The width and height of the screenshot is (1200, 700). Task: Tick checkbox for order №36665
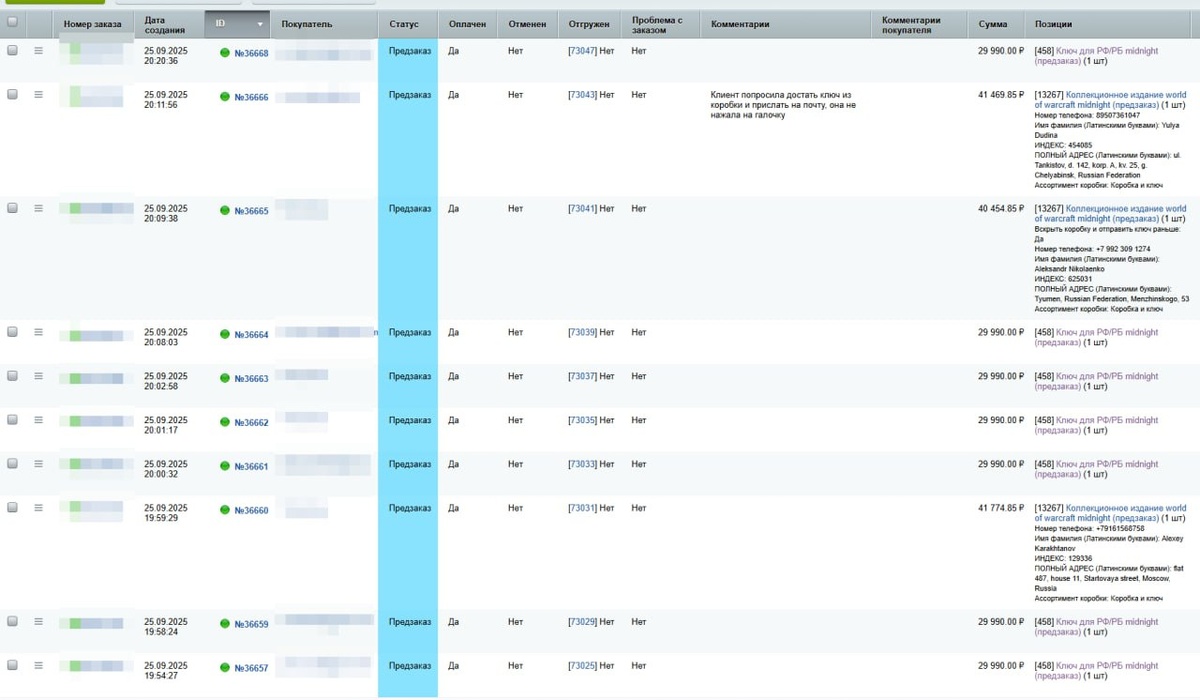(x=12, y=208)
